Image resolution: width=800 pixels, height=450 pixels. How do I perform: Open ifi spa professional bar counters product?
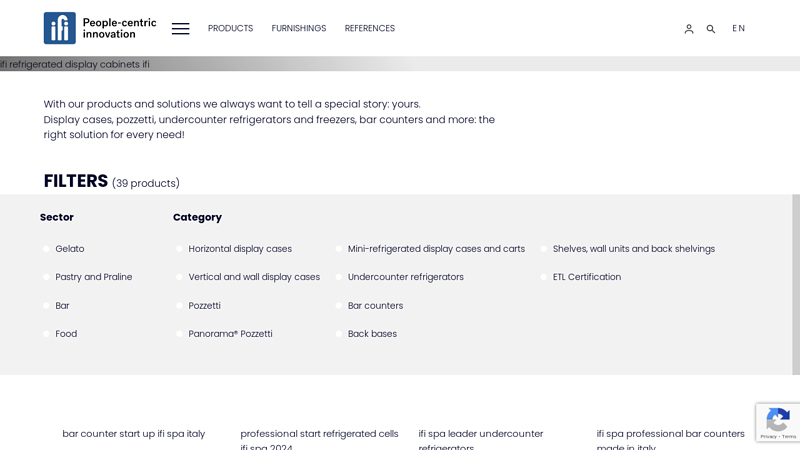670,439
